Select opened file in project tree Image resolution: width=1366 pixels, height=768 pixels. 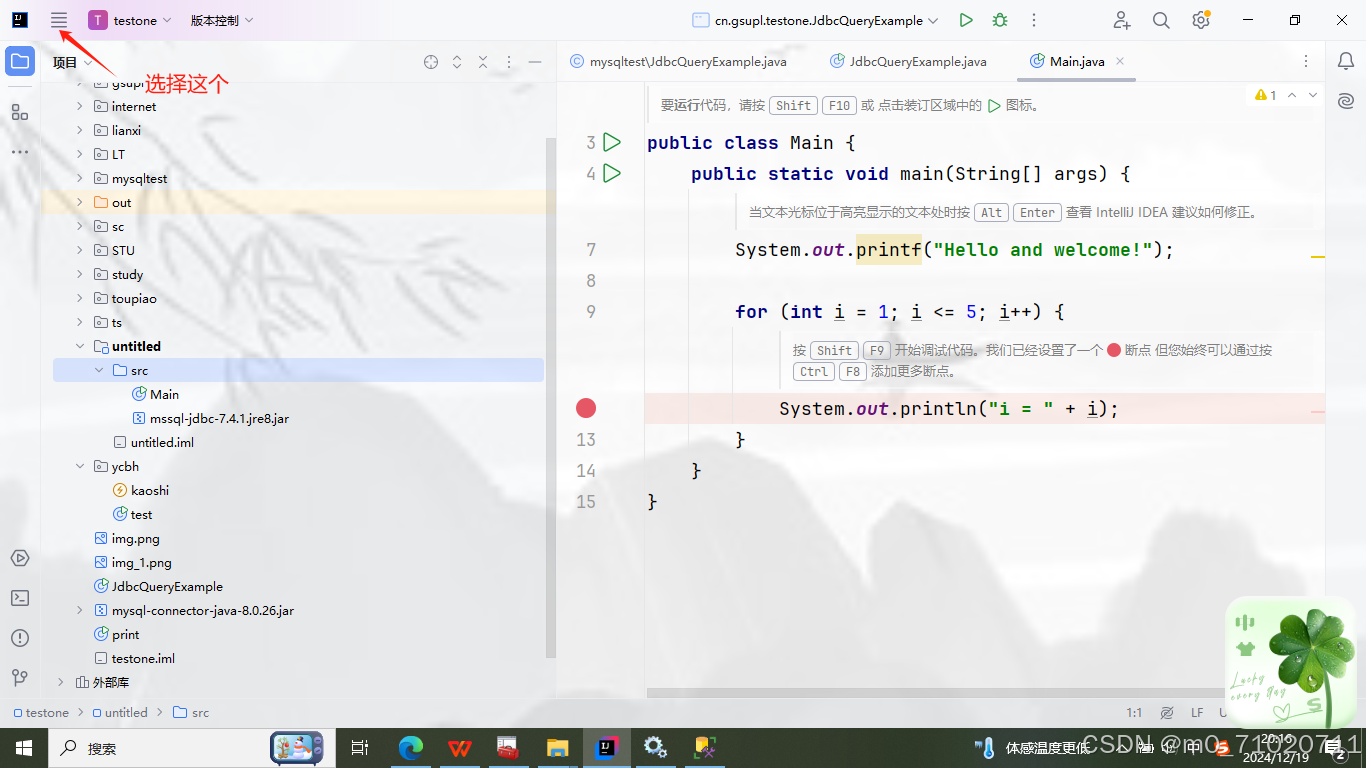pyautogui.click(x=431, y=62)
